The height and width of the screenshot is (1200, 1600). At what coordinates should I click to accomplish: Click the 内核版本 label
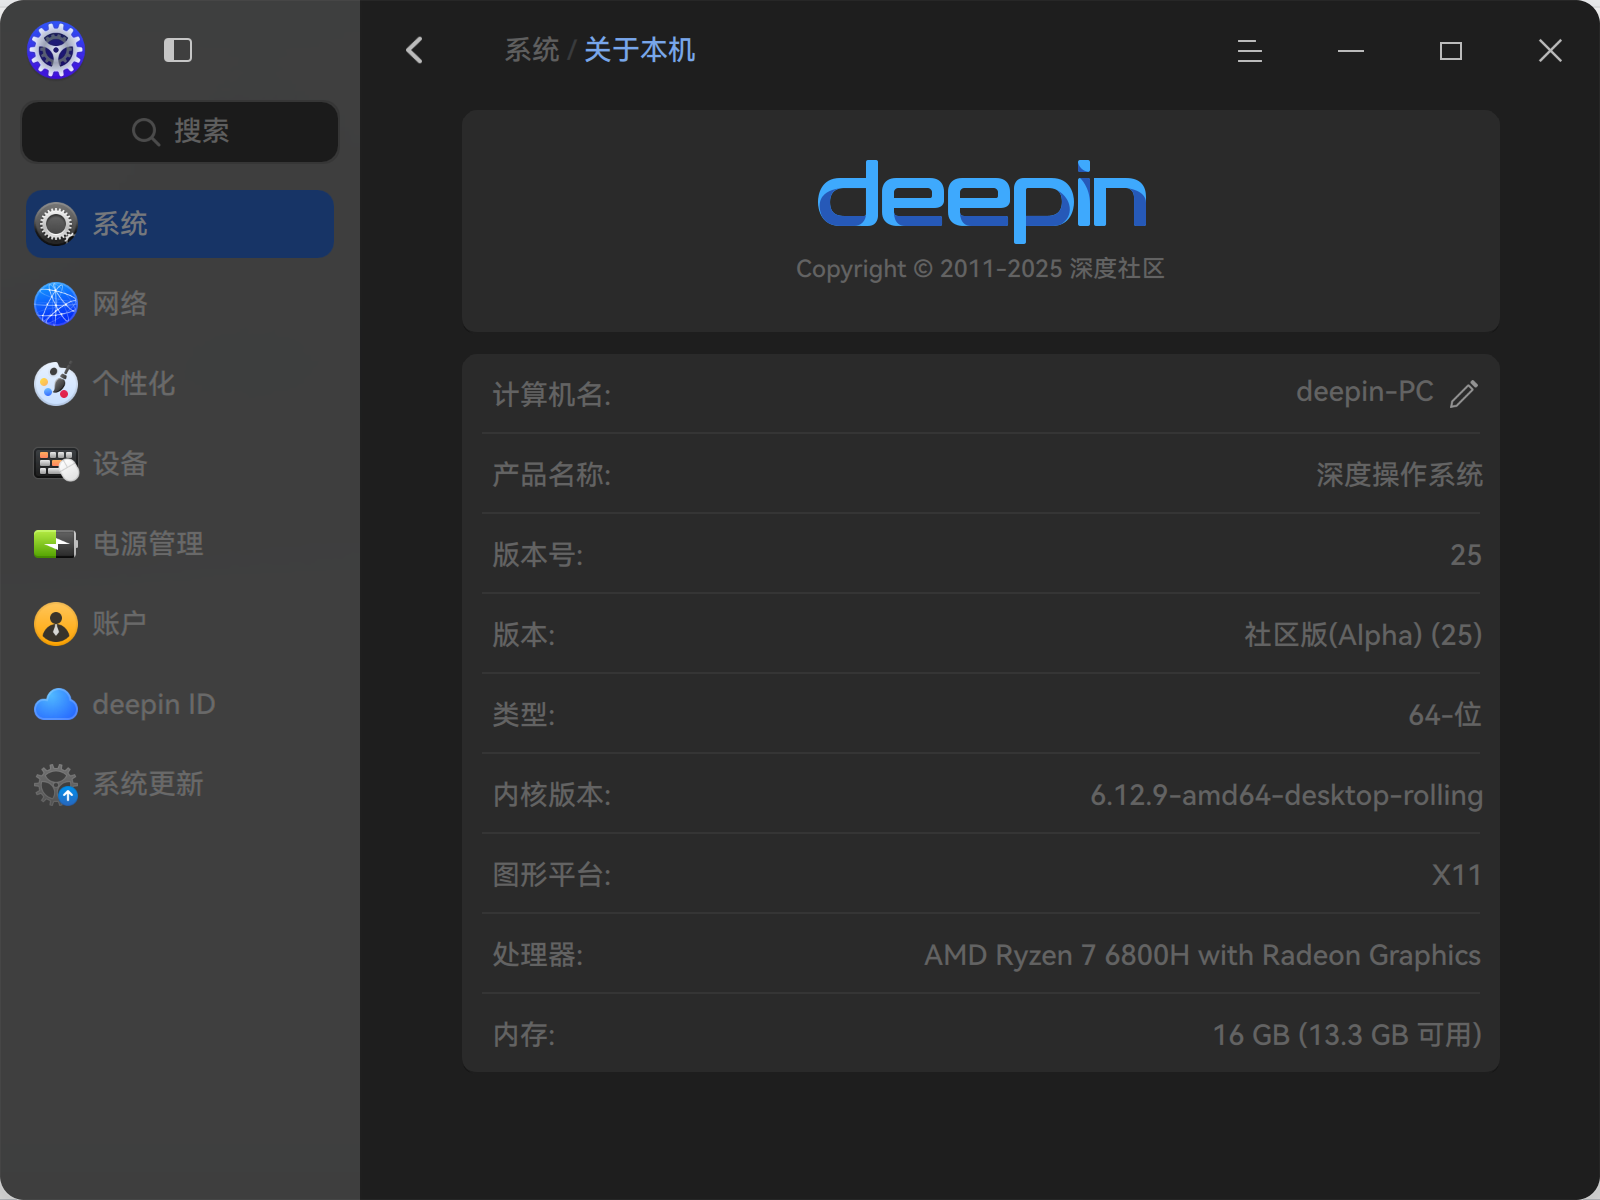click(552, 795)
